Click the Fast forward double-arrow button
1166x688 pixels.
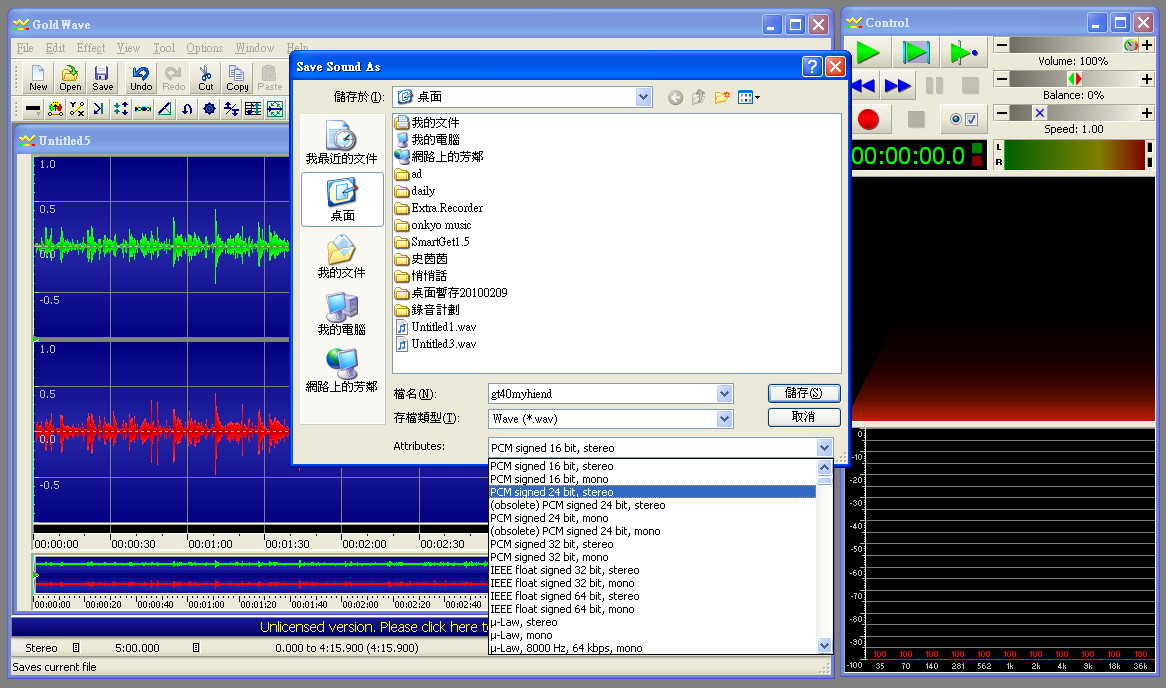(898, 86)
